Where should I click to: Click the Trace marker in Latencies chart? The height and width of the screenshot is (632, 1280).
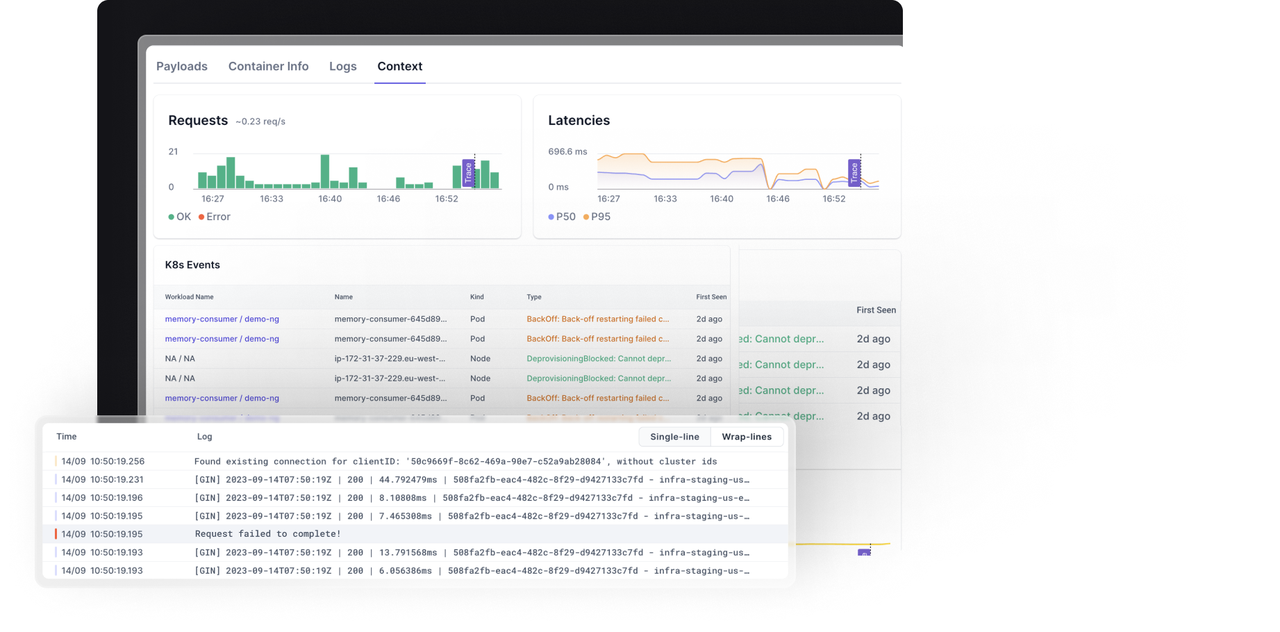pyautogui.click(x=854, y=172)
